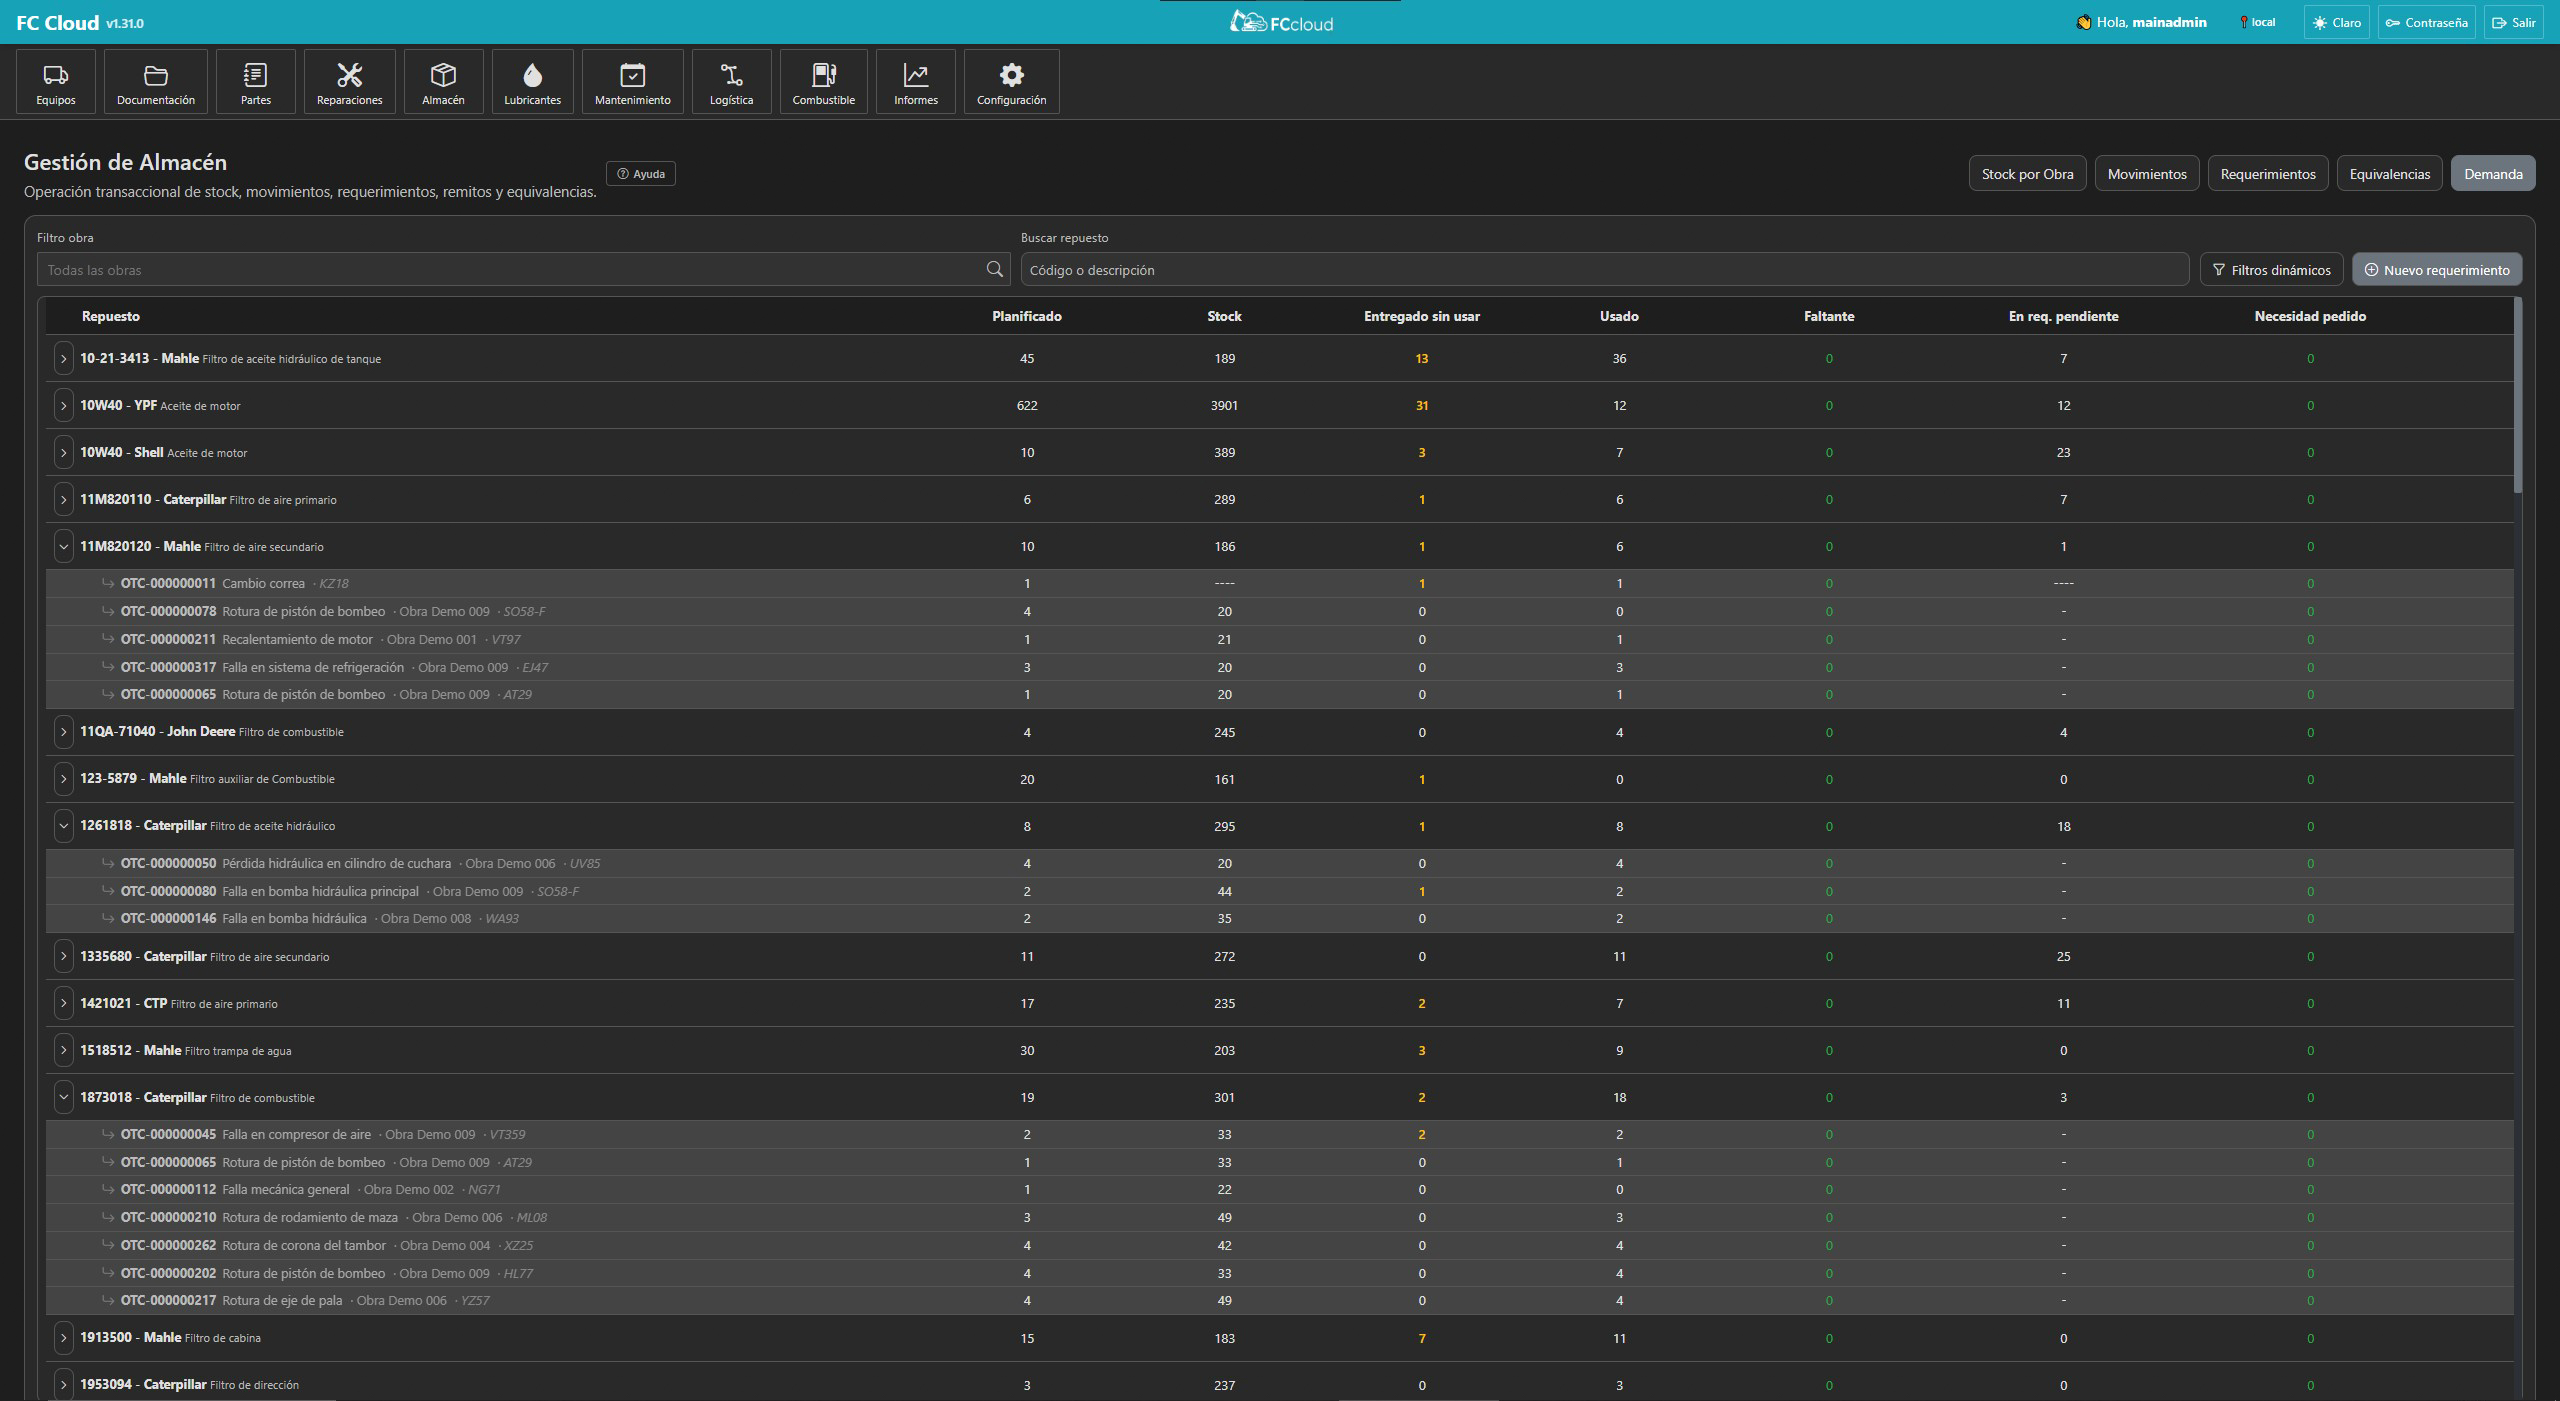Screen dimensions: 2560x1401
Task: Open the Filtros dinámicos button
Action: point(2271,269)
